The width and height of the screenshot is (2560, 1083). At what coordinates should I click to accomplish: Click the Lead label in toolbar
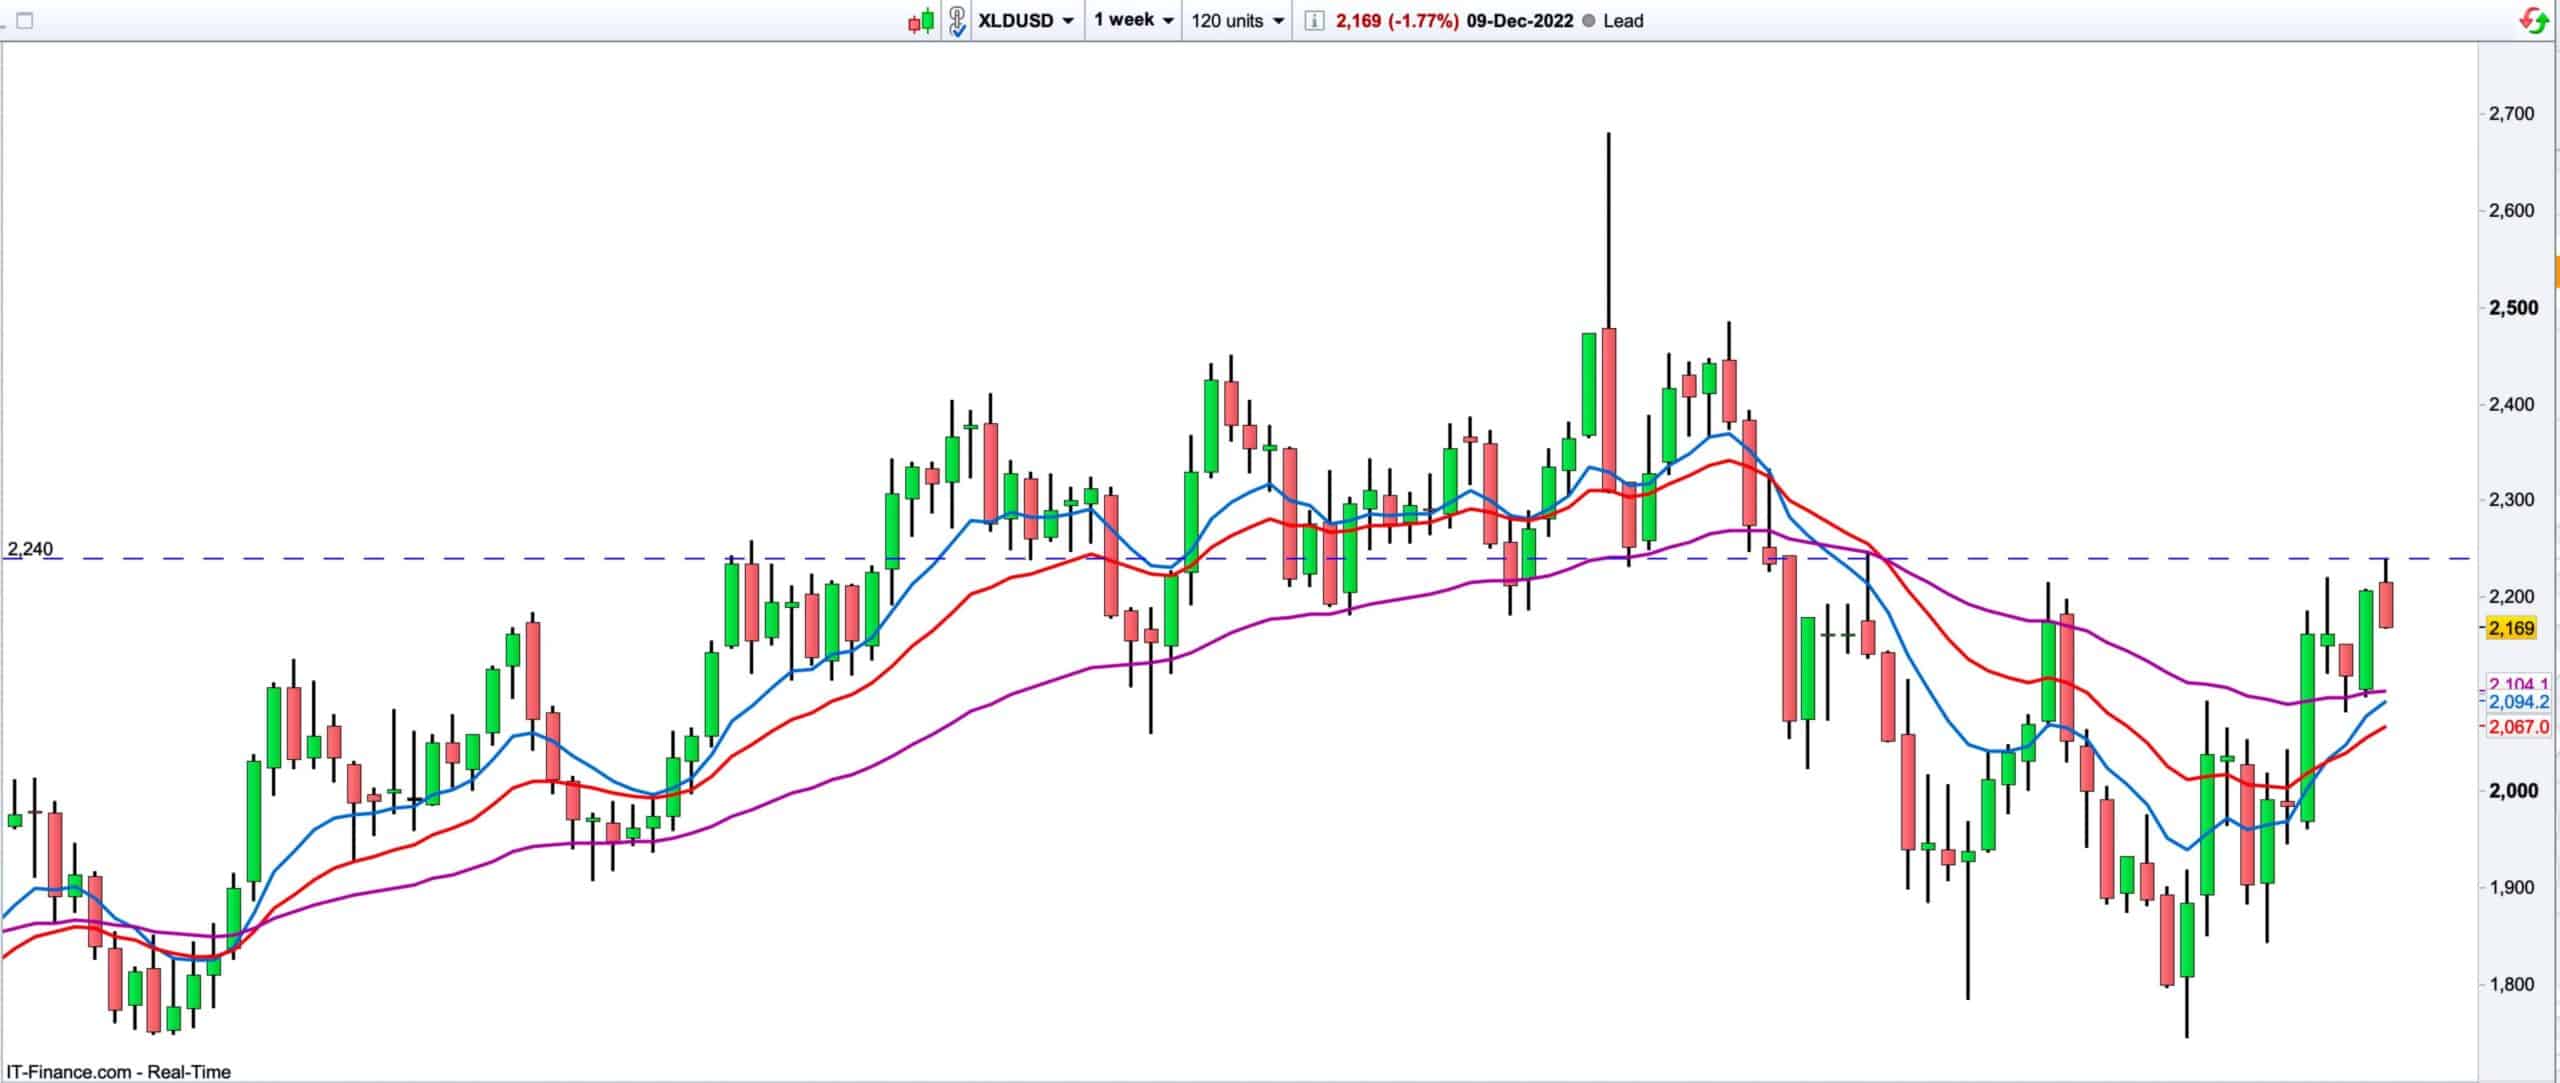[x=1623, y=21]
